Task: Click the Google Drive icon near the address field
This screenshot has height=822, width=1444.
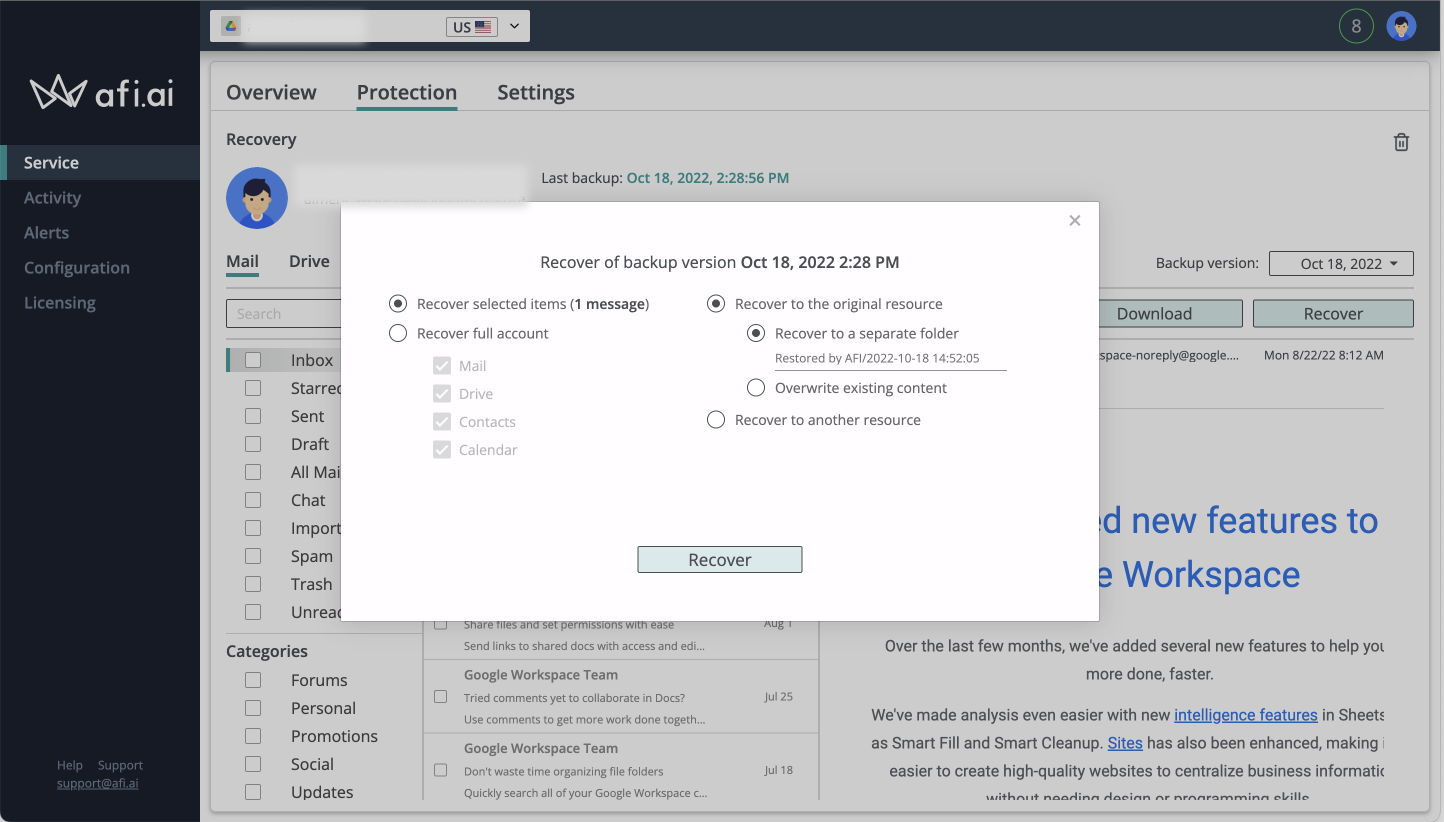Action: pyautogui.click(x=229, y=25)
